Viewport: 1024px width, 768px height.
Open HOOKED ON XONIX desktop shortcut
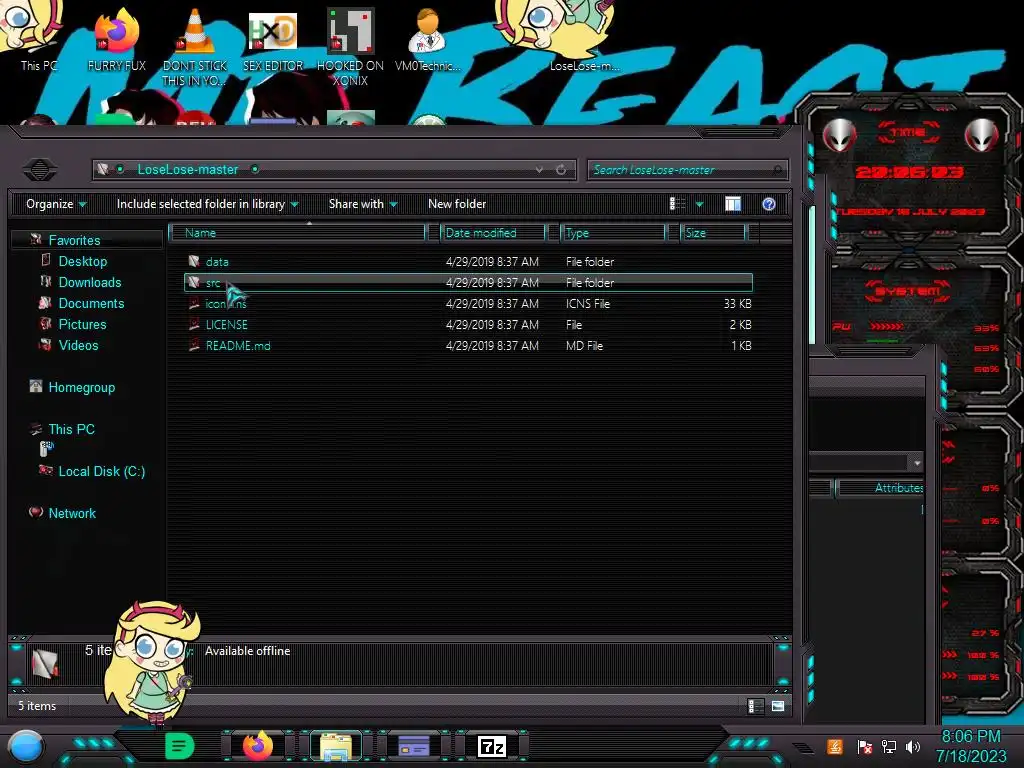point(350,47)
